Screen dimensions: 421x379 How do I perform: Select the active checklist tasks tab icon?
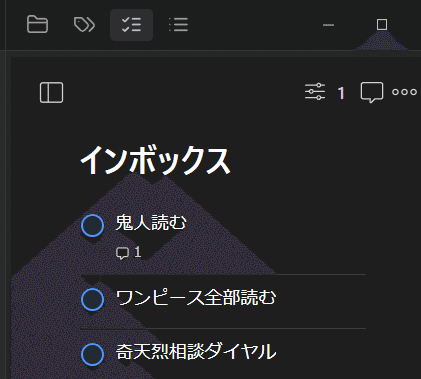tap(131, 25)
